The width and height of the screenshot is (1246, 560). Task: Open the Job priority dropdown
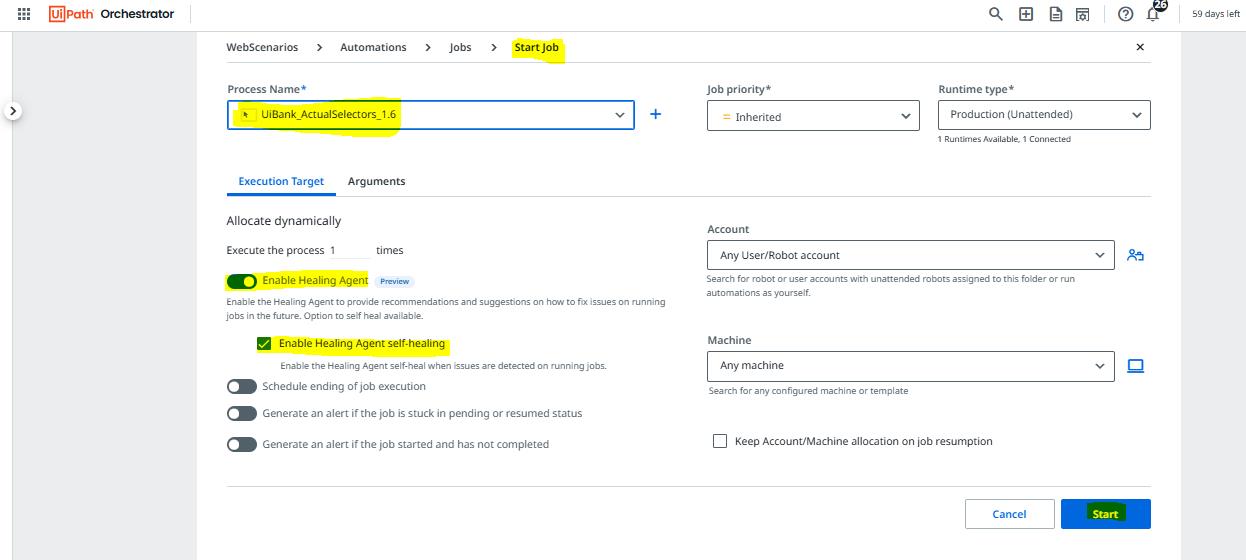812,116
